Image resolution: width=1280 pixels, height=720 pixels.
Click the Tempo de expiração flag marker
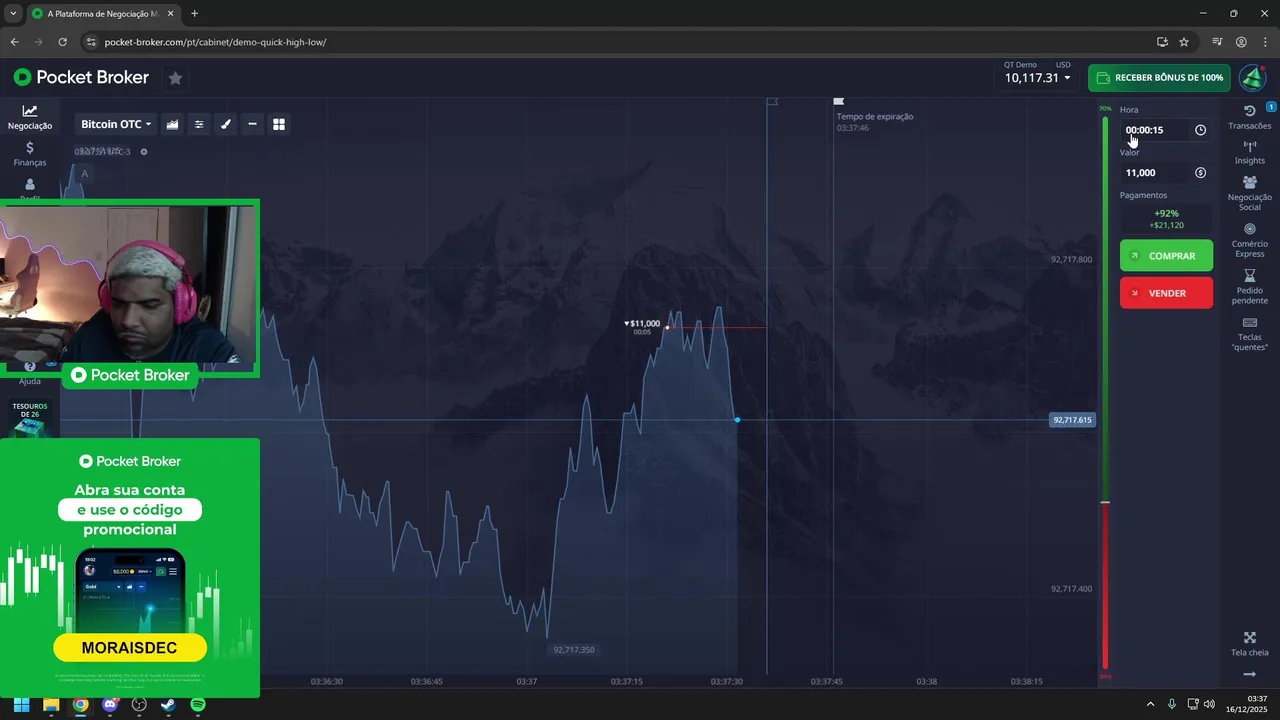(839, 101)
